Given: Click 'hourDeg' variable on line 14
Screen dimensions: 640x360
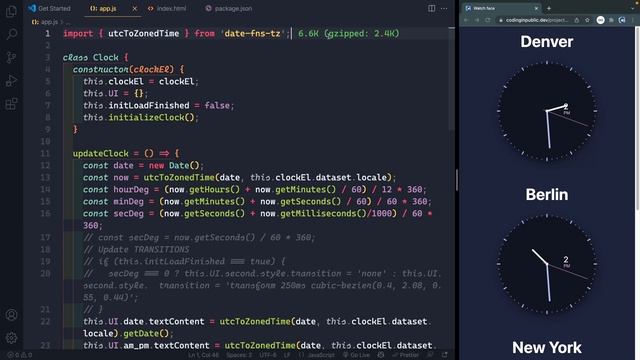Looking at the screenshot, I should click(x=131, y=189).
